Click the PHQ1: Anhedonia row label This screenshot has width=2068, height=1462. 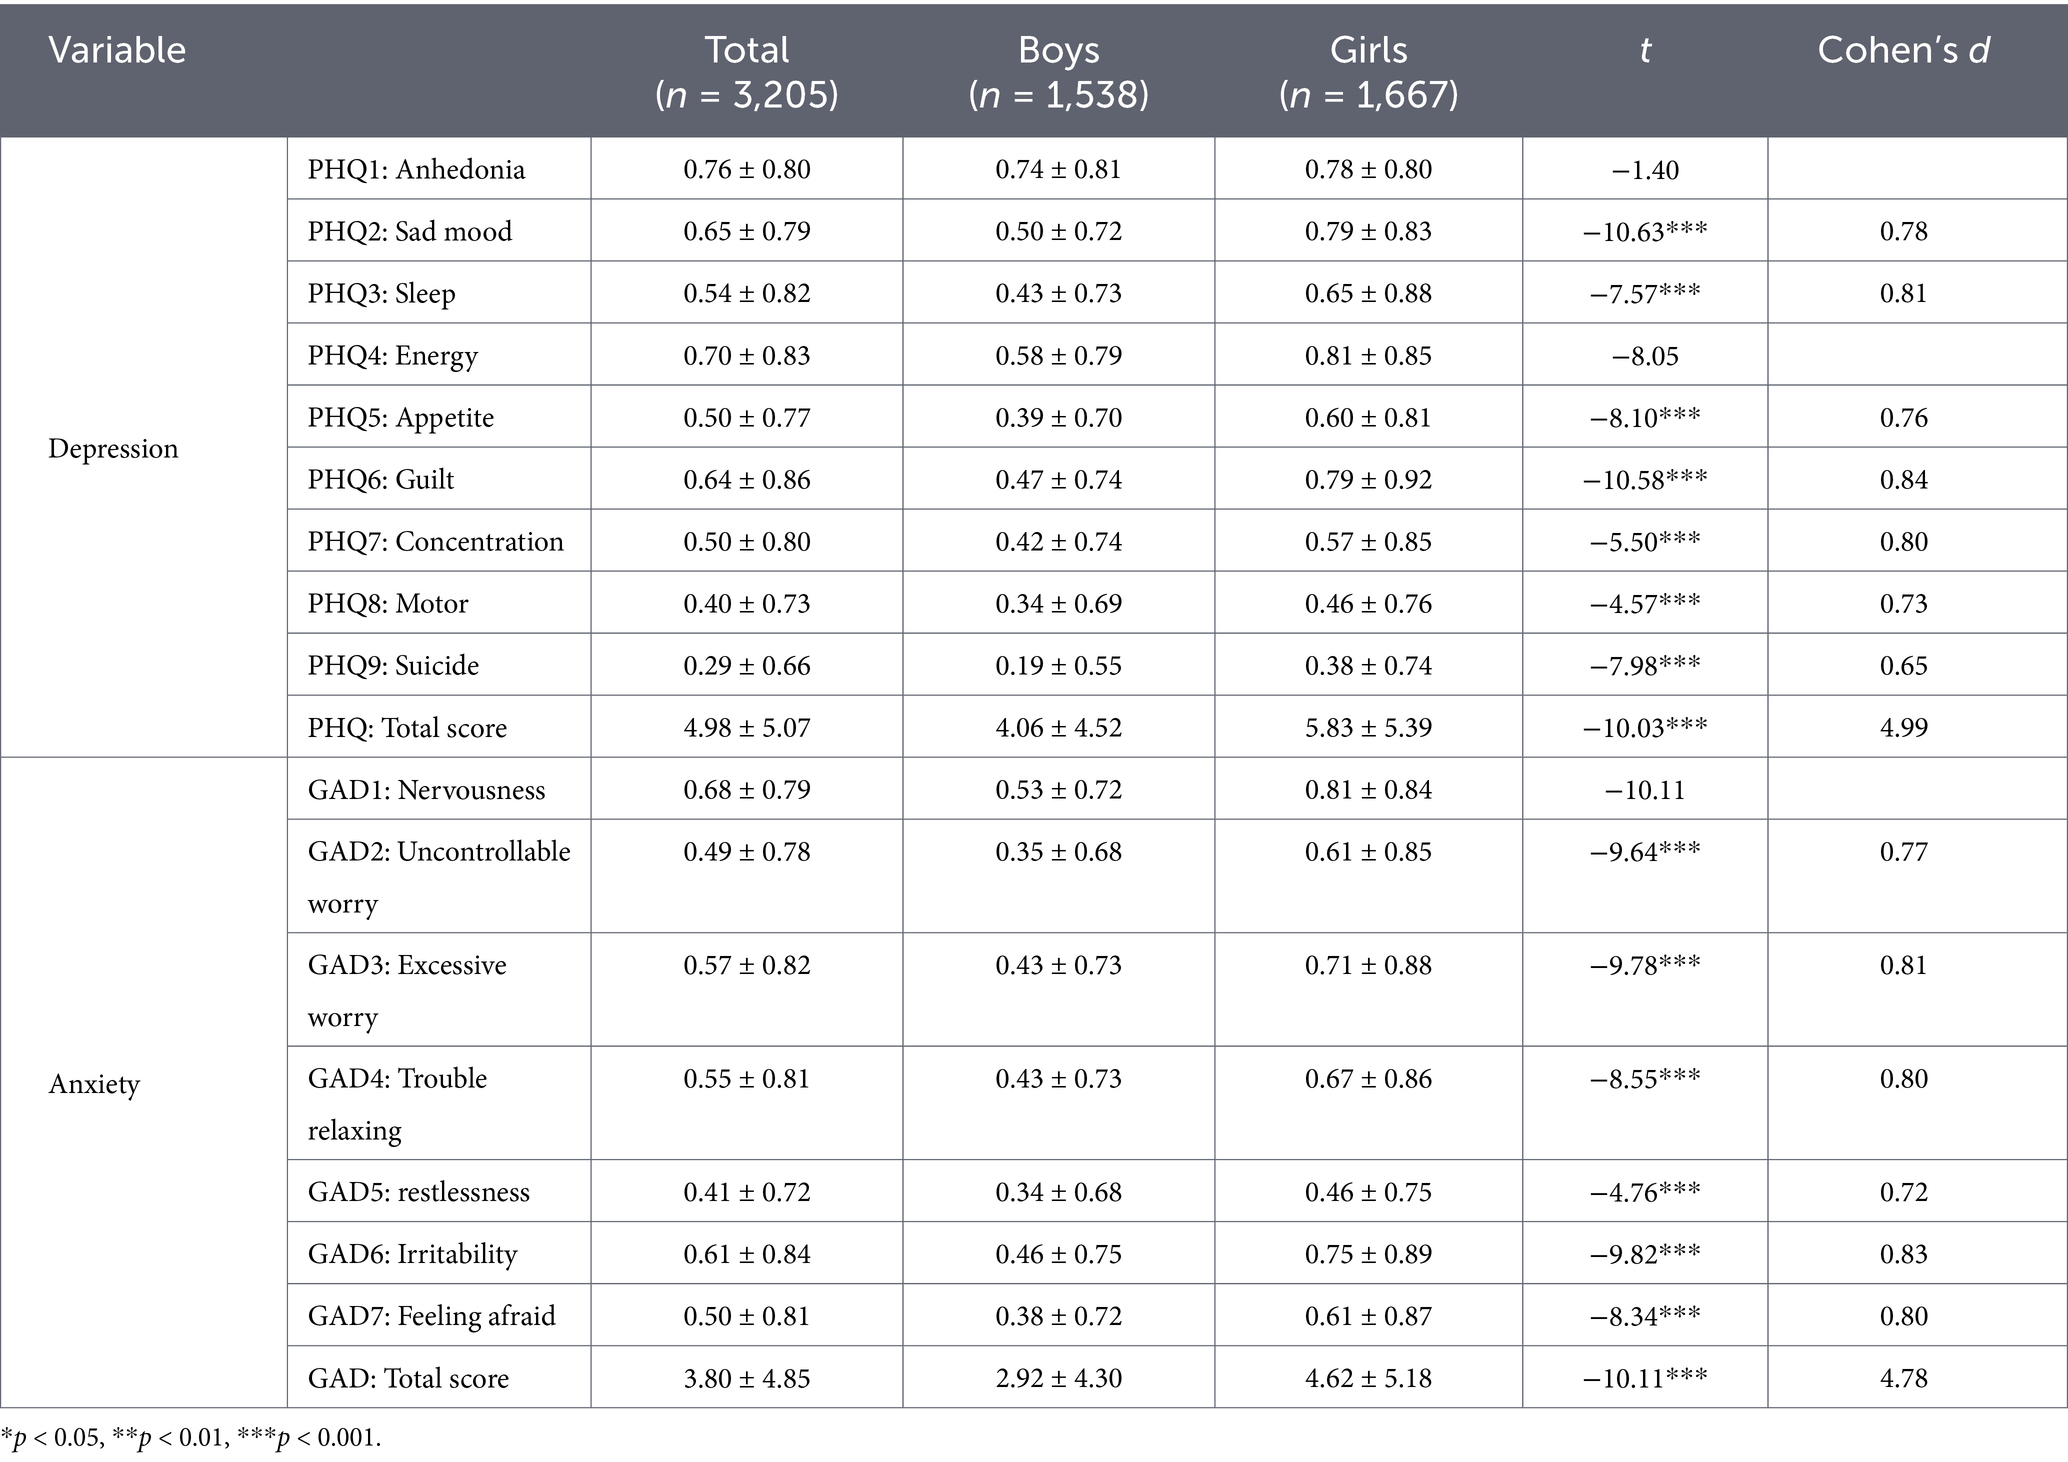tap(416, 169)
